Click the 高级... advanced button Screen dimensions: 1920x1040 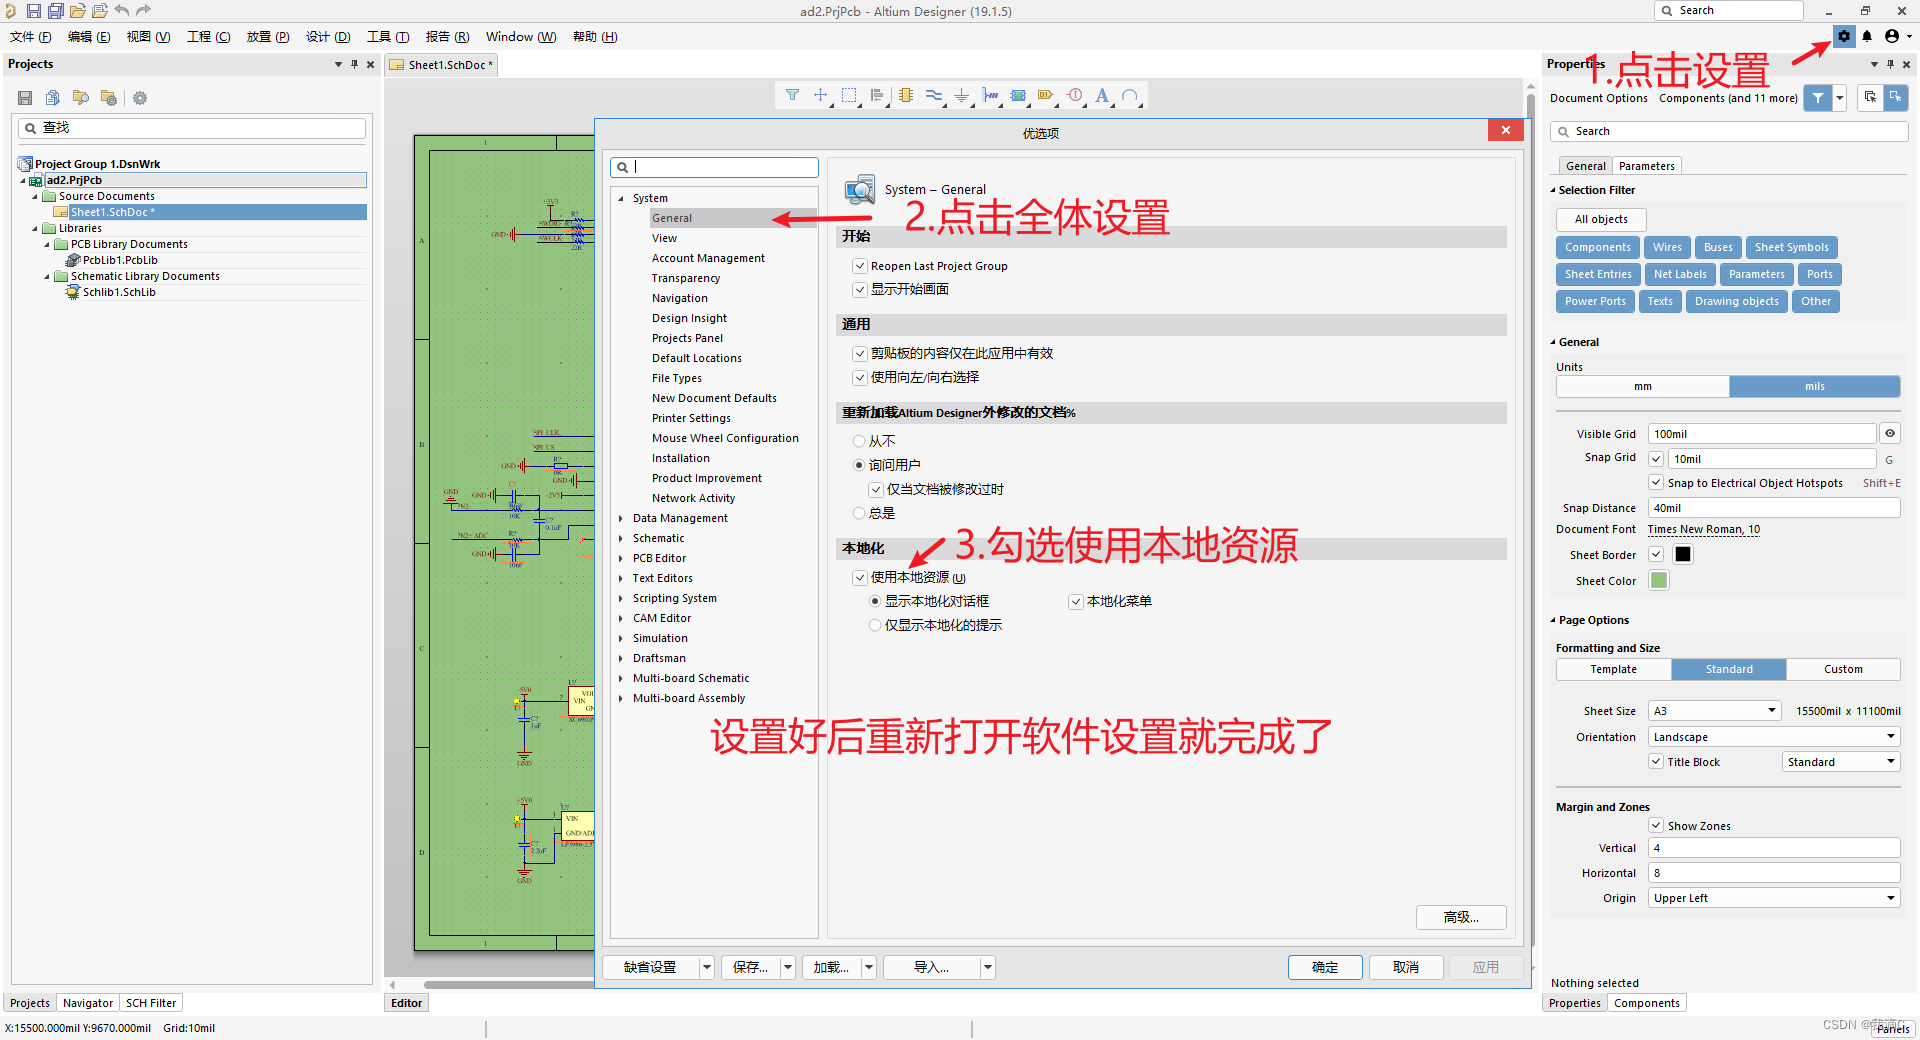(1460, 917)
